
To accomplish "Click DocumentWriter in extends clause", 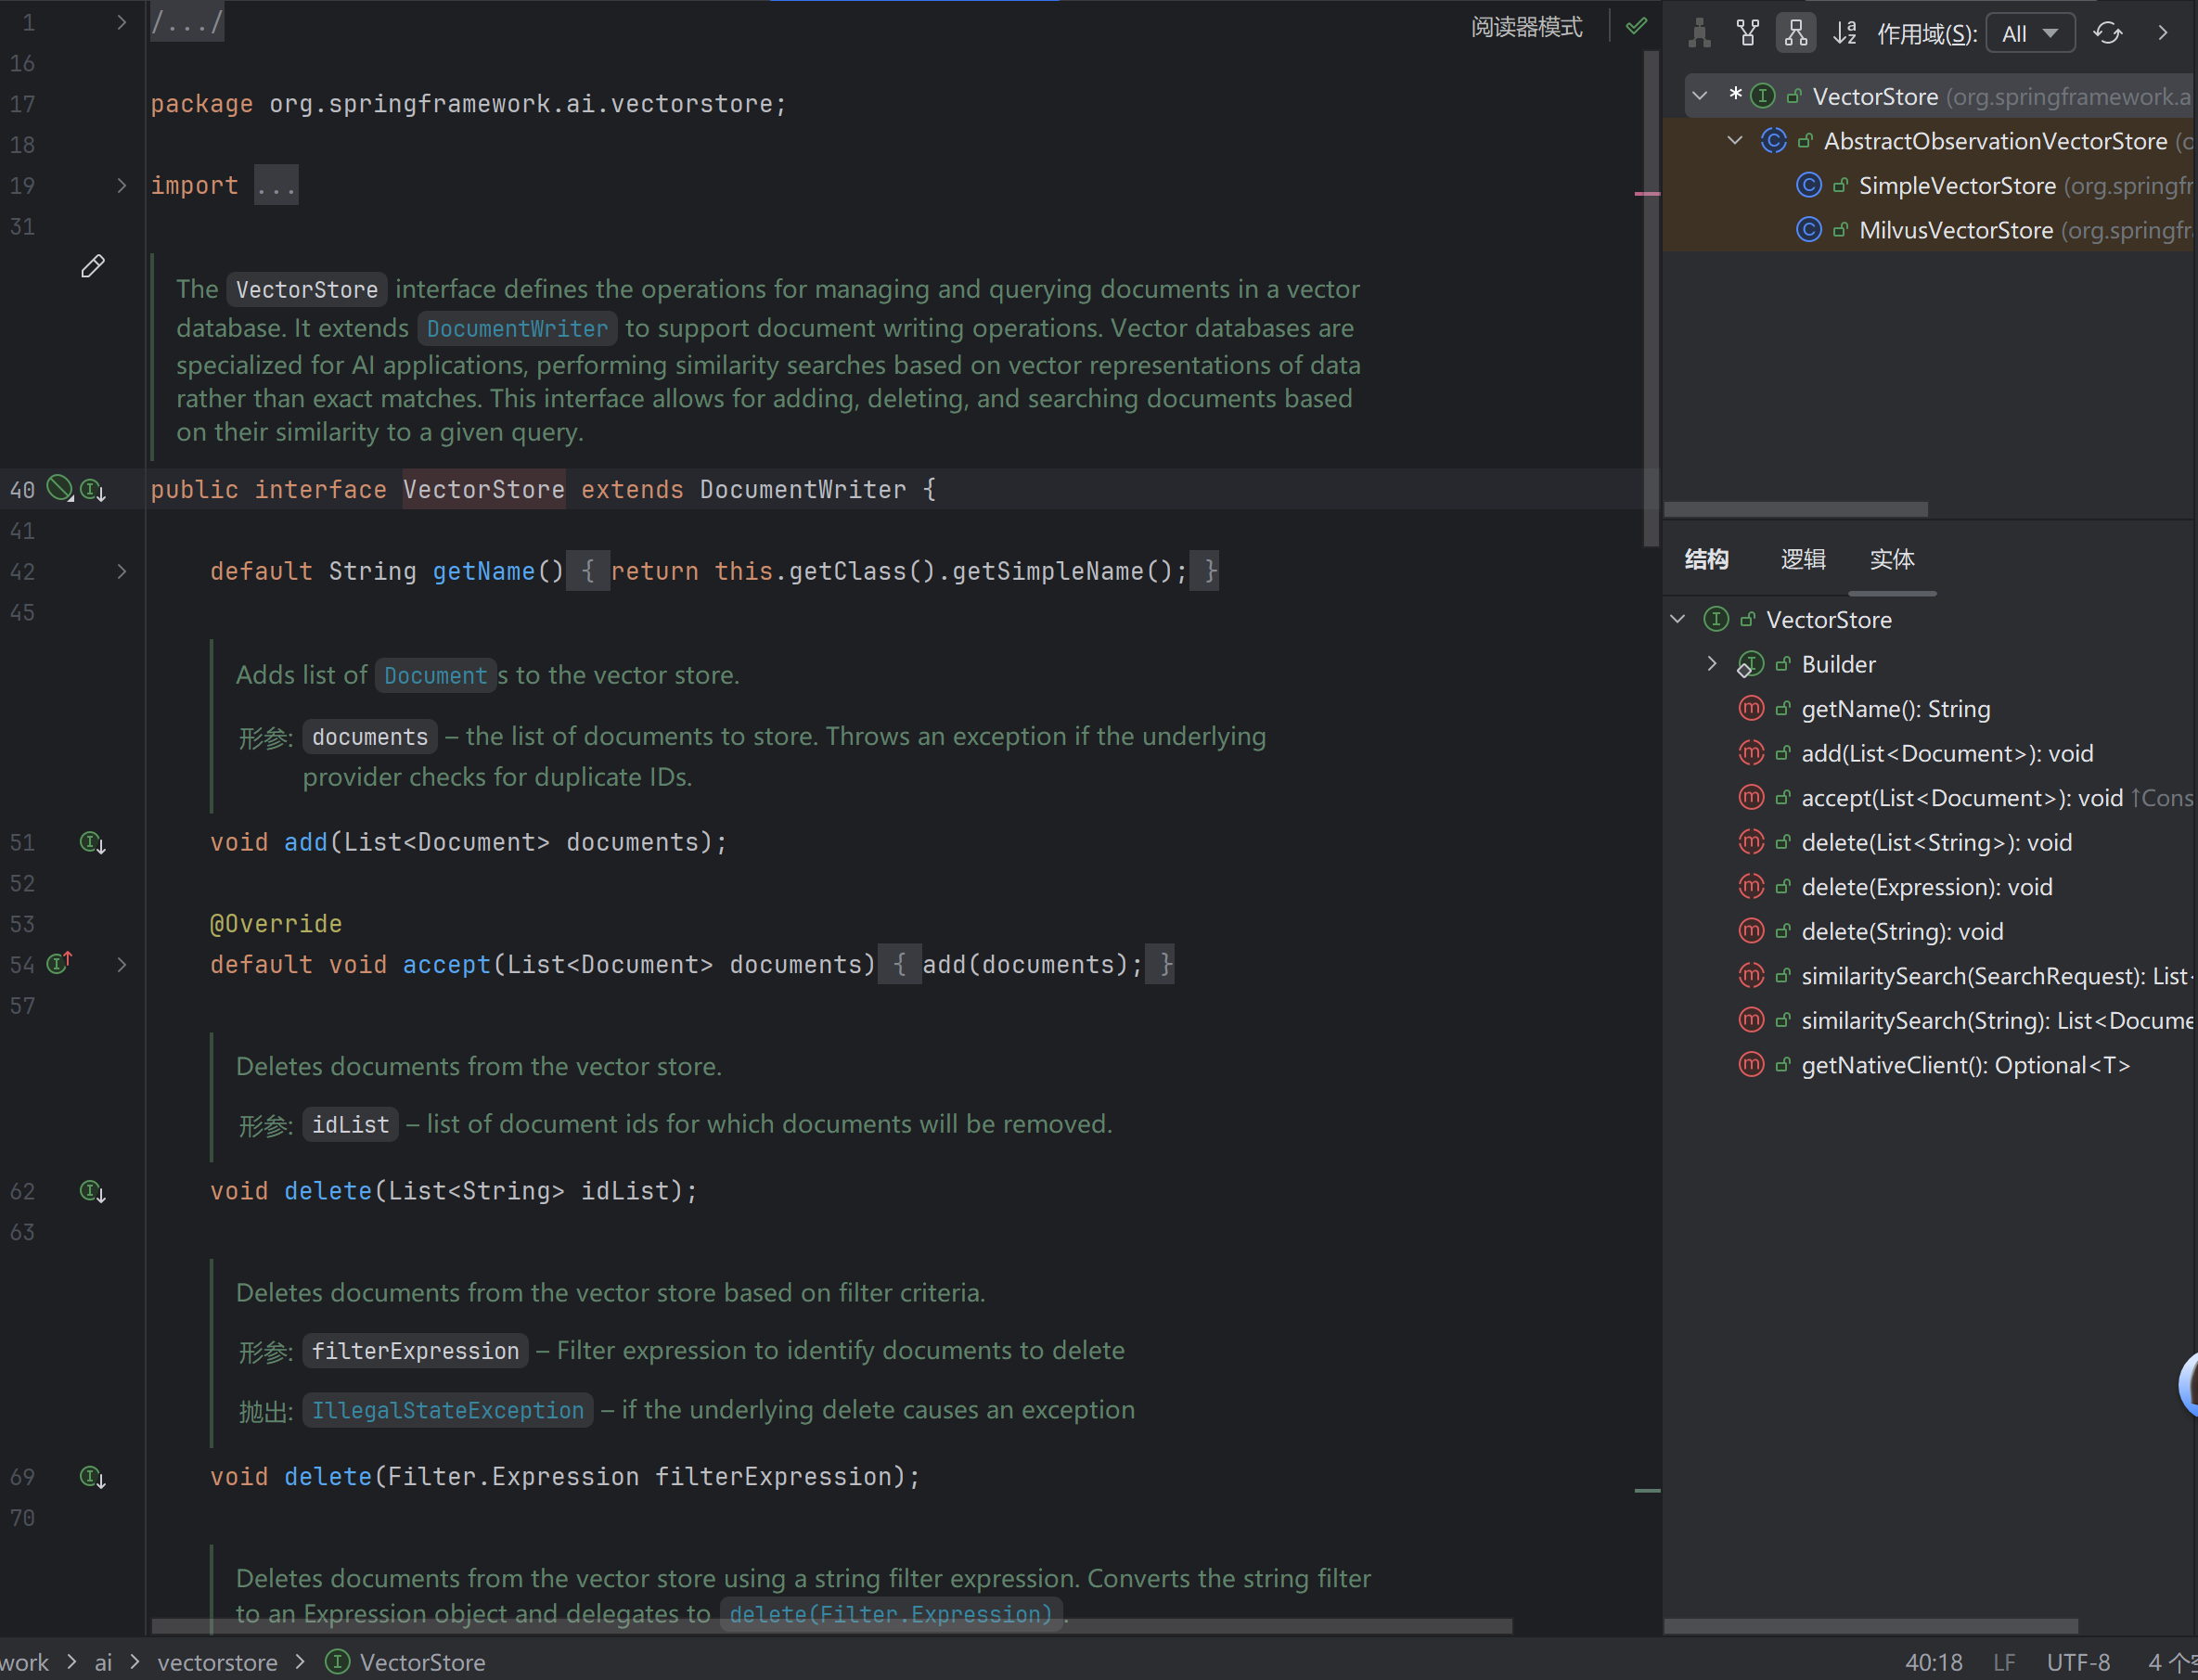I will tap(802, 489).
